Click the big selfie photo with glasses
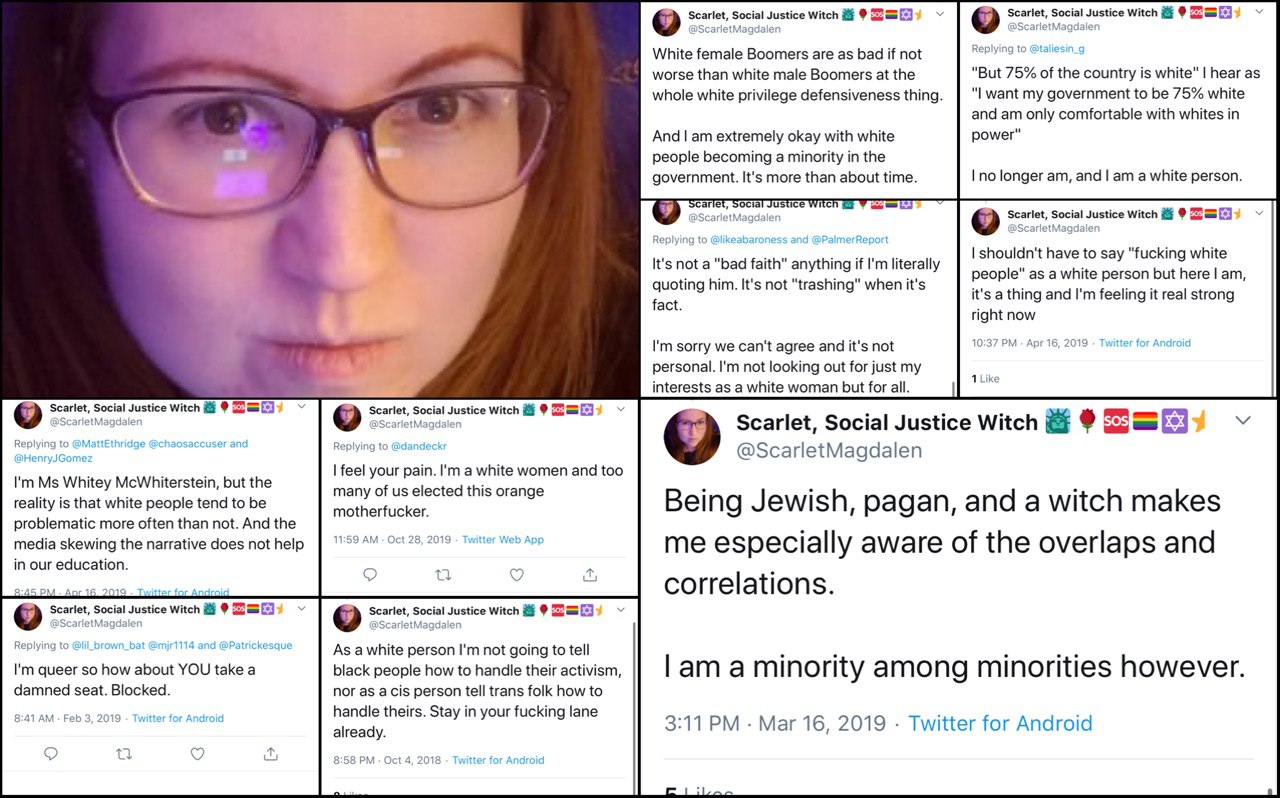1280x798 pixels. pos(320,199)
